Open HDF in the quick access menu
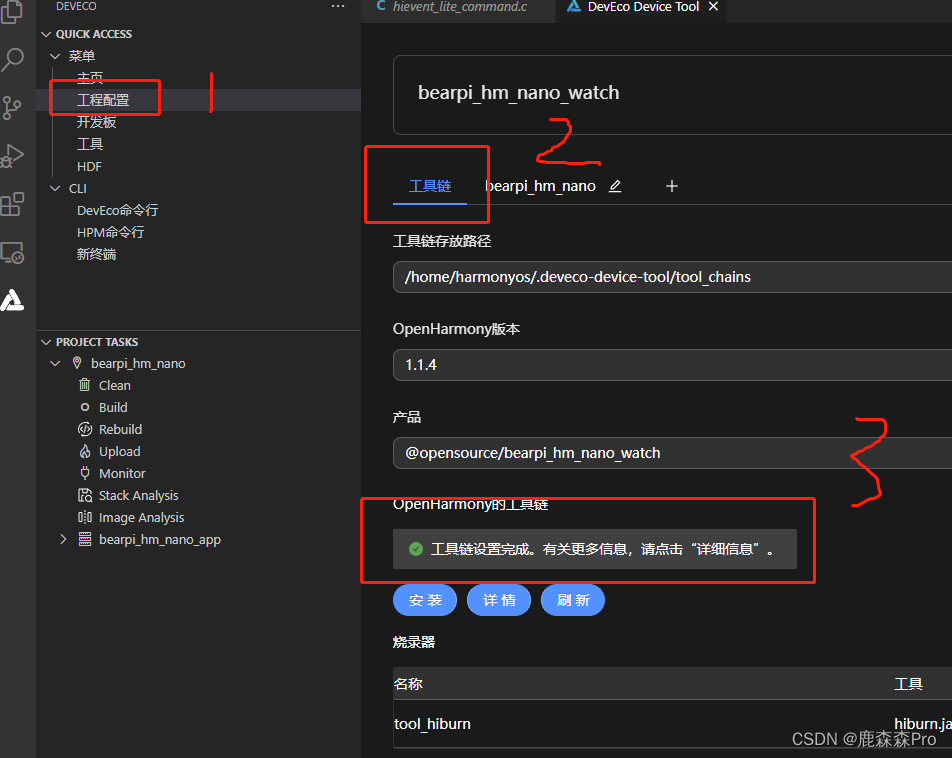 (x=89, y=166)
